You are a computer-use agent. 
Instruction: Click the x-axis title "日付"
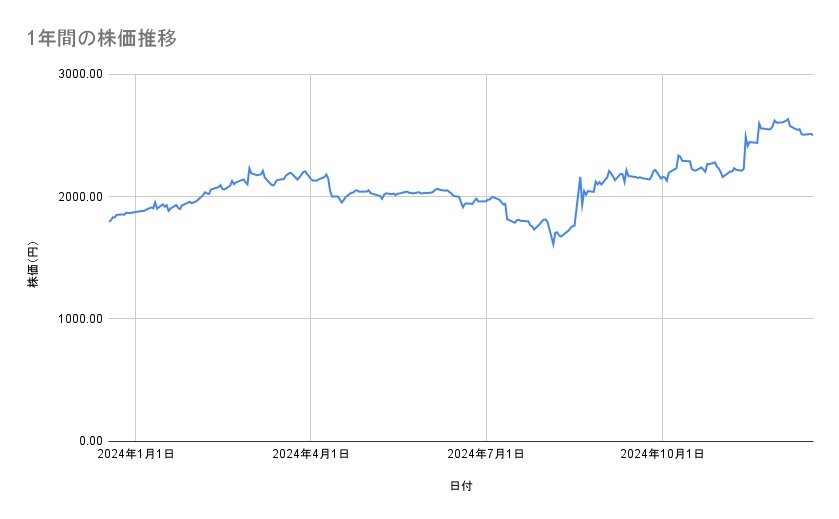pyautogui.click(x=461, y=486)
